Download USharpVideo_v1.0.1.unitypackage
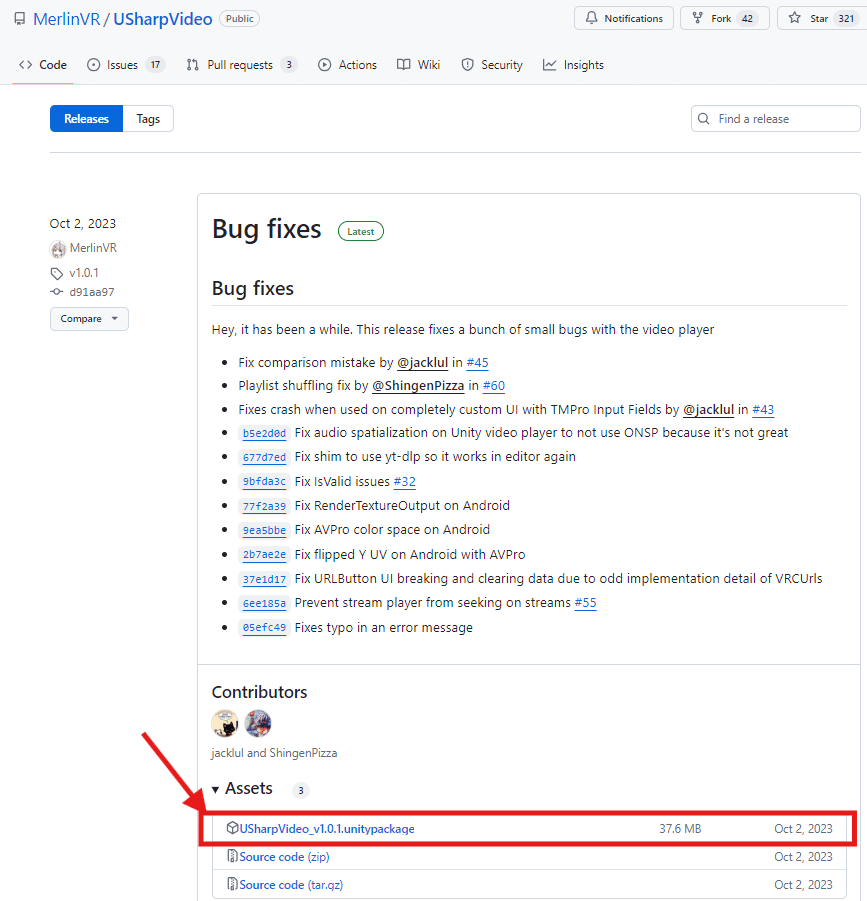Viewport: 867px width, 901px height. tap(327, 829)
